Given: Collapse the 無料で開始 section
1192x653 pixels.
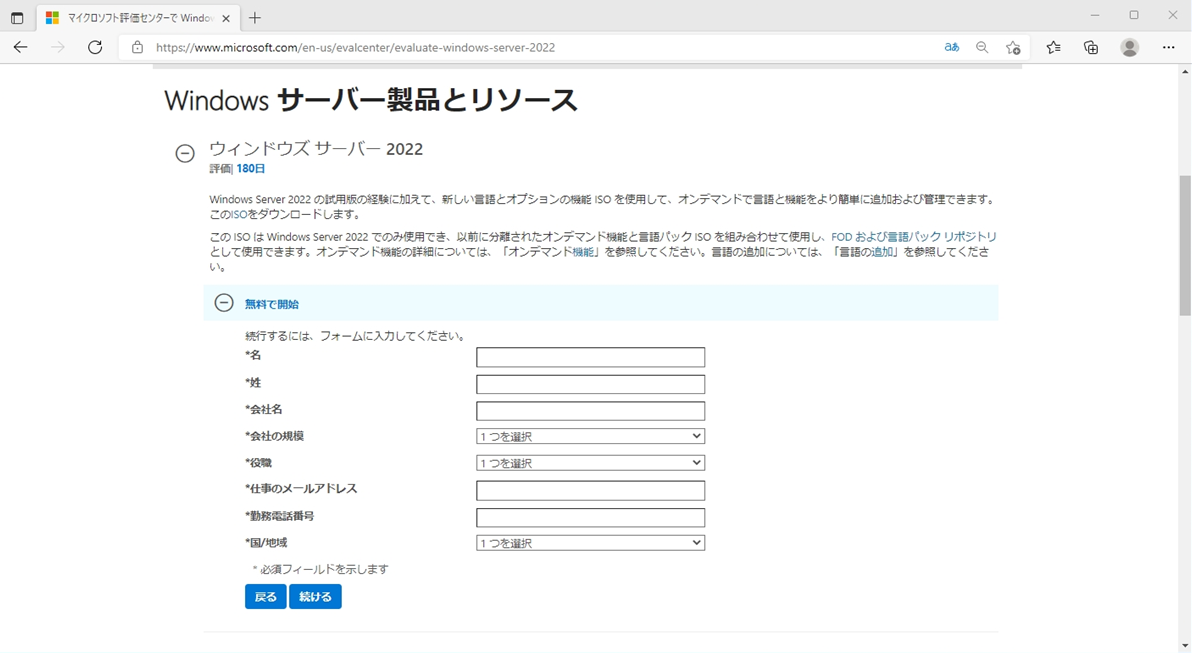Looking at the screenshot, I should tap(224, 303).
